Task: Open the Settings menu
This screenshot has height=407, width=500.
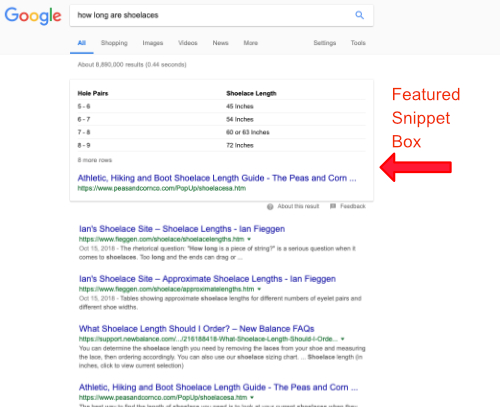Action: pos(325,43)
